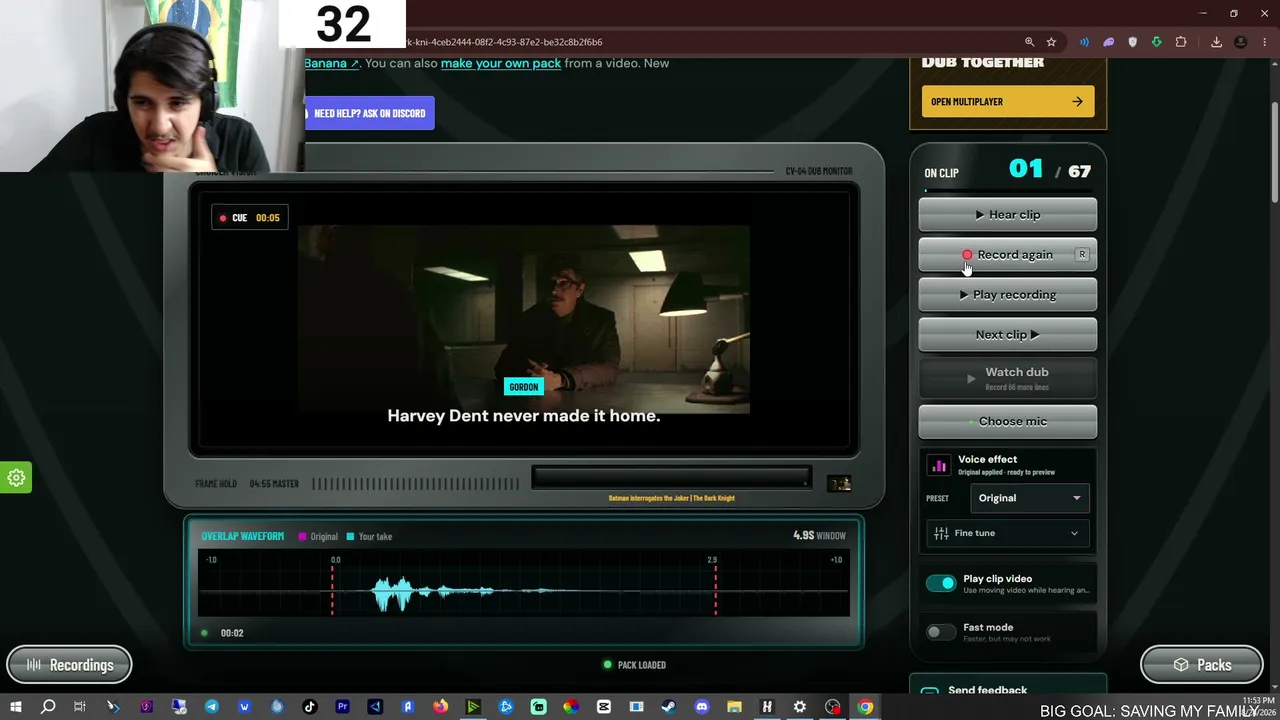Click Need Help? Ask on Discord button

(370, 113)
